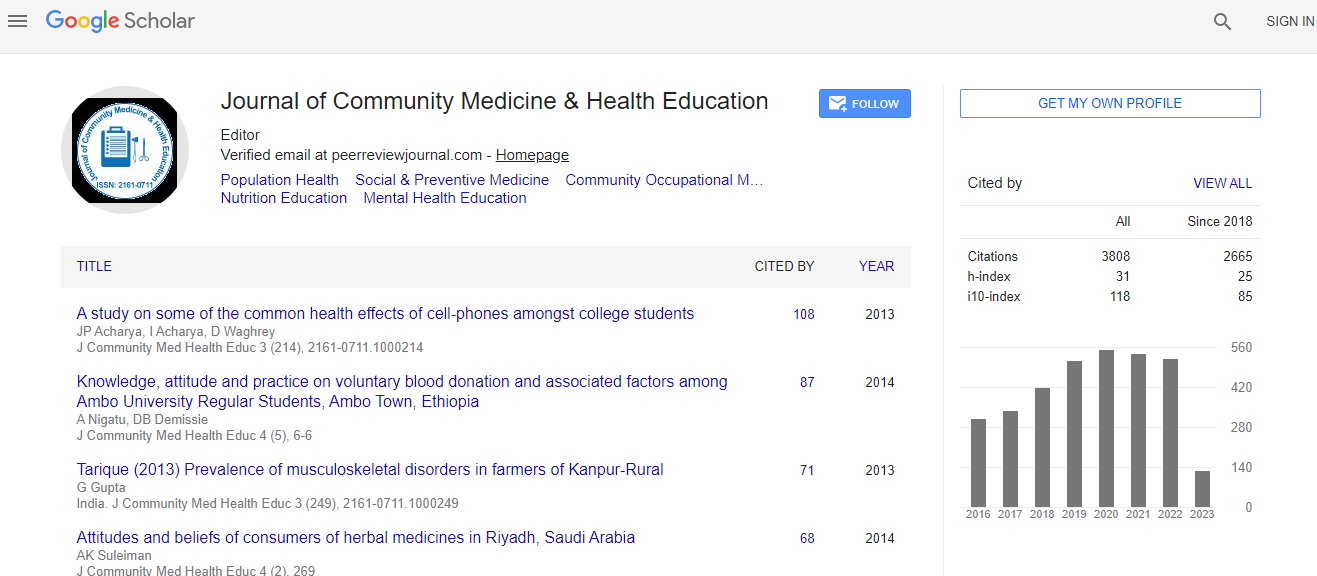
Task: Open Nutrition Education topic link
Action: [283, 198]
